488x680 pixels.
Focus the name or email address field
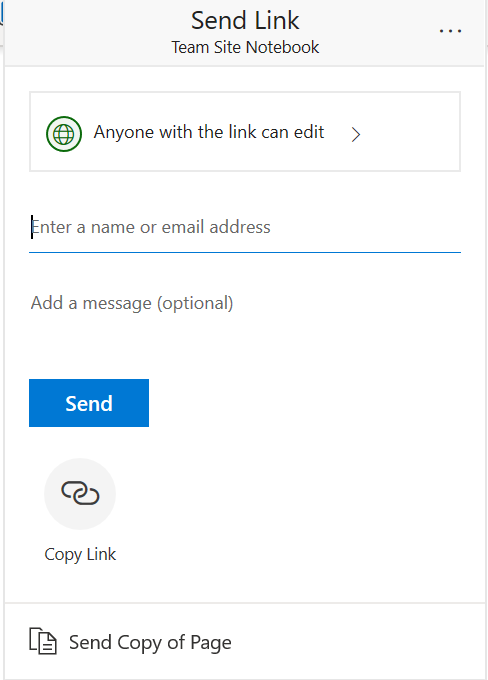245,227
